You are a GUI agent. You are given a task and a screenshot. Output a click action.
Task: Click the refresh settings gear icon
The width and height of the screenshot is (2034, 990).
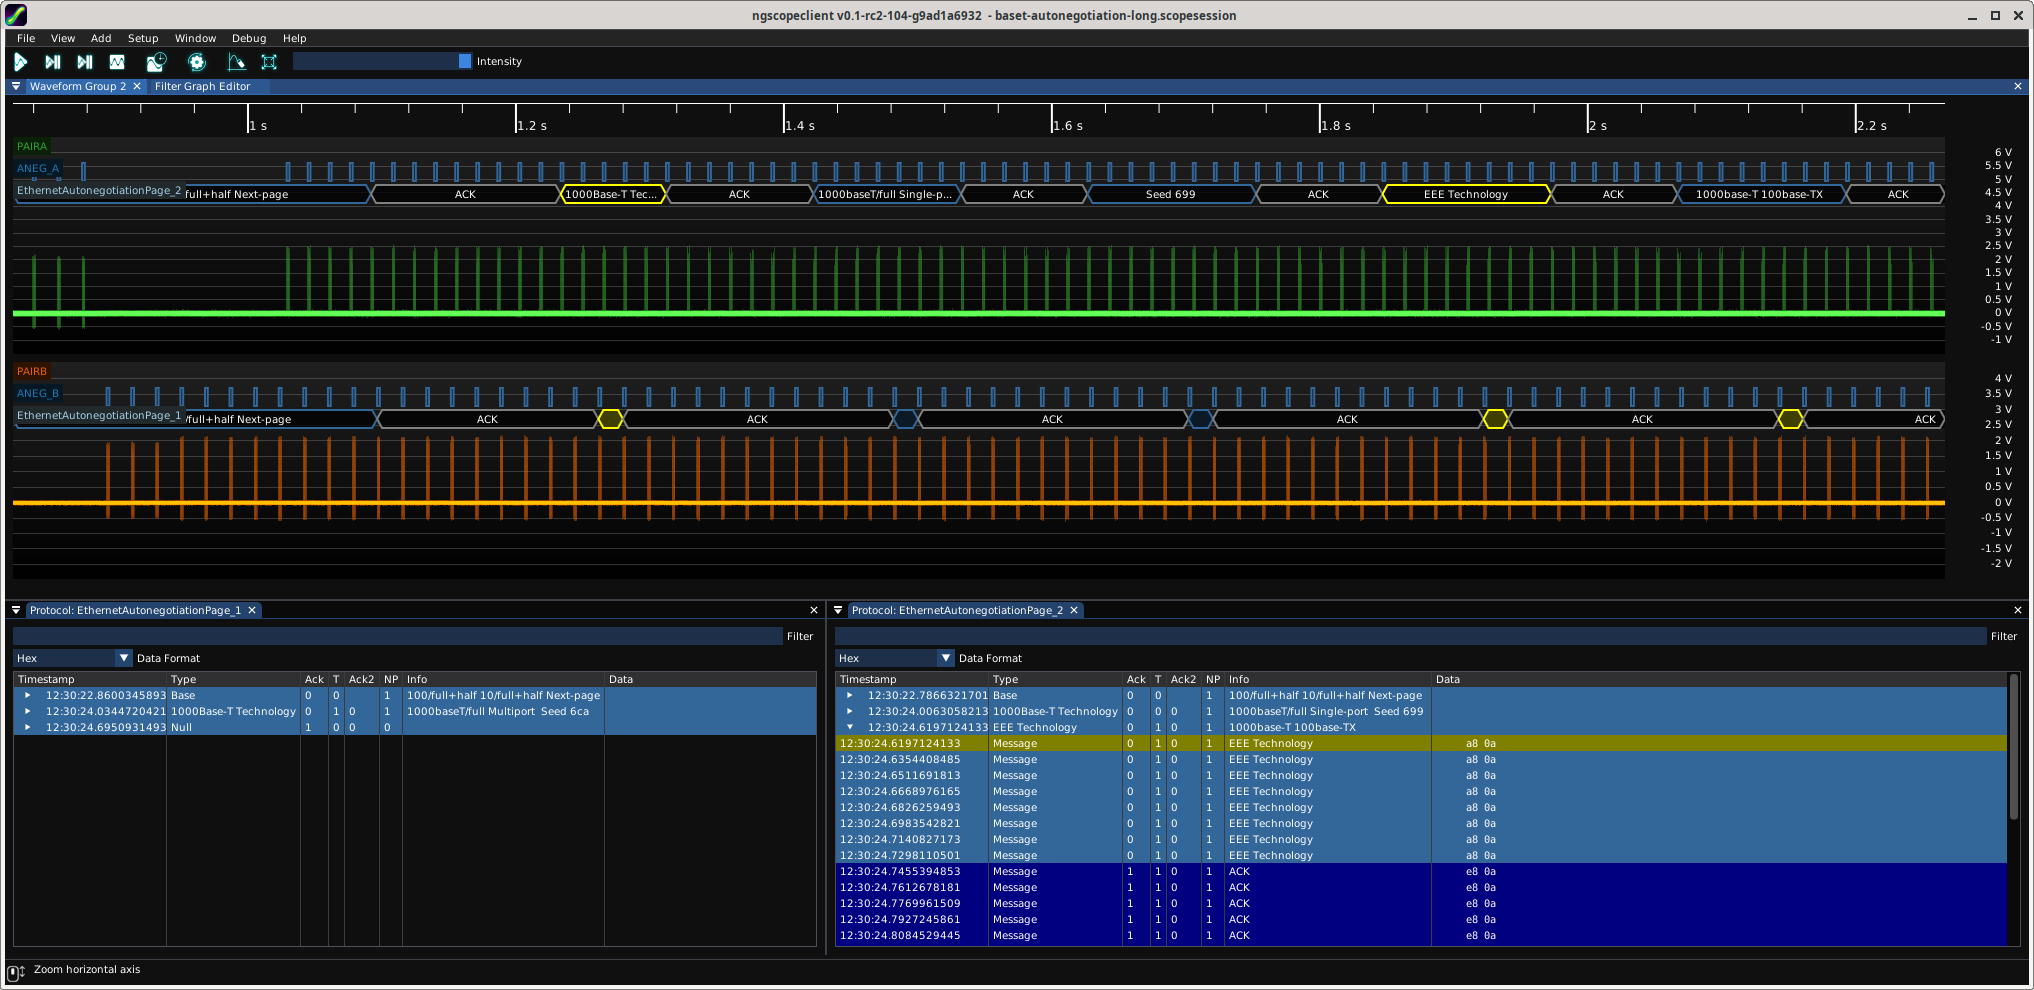pos(197,62)
